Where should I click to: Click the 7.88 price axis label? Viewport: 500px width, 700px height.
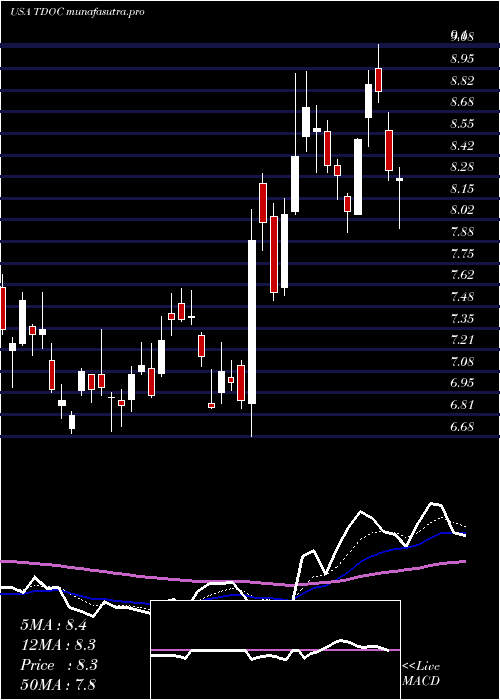point(462,232)
